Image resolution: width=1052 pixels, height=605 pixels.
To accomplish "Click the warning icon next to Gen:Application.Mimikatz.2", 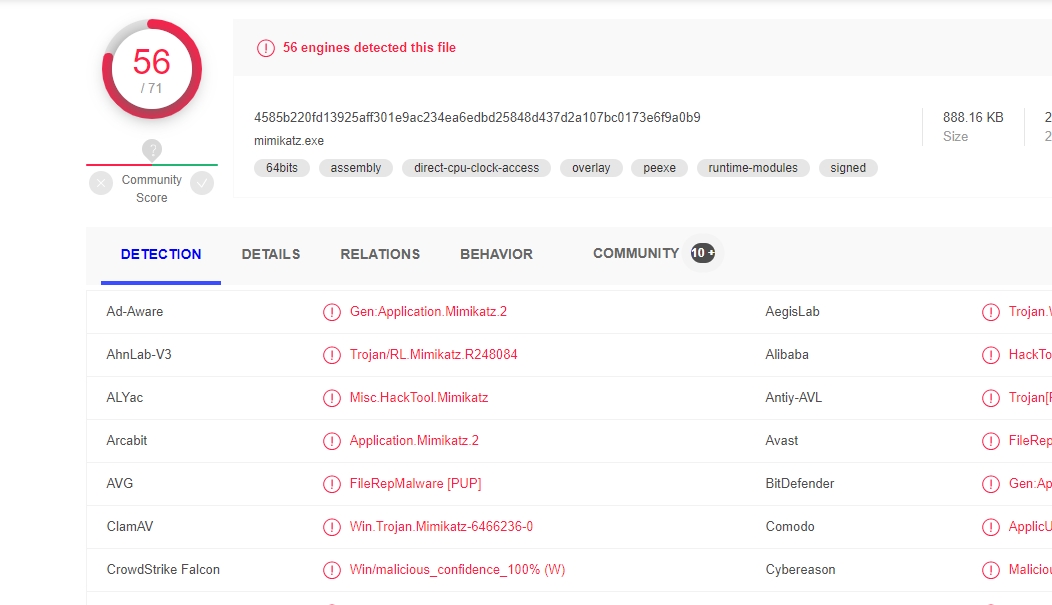I will point(332,312).
